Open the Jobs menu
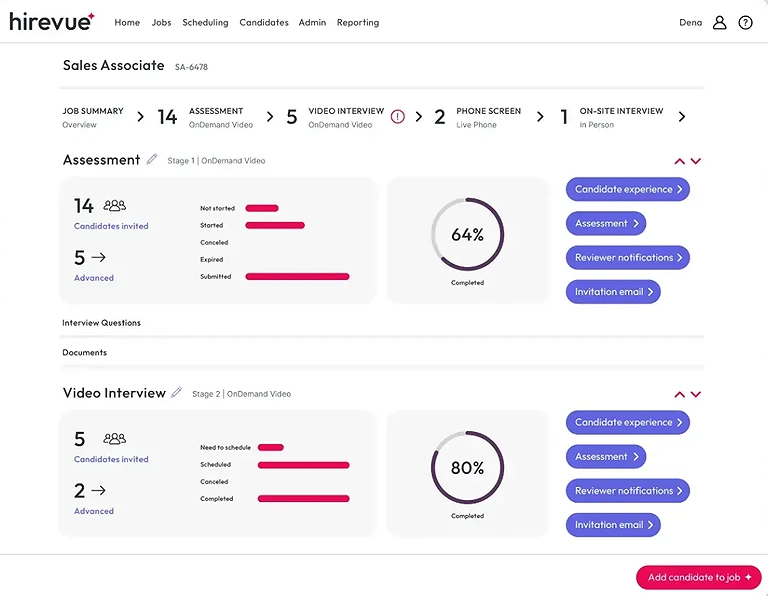Viewport: 768px width, 596px height. point(161,23)
